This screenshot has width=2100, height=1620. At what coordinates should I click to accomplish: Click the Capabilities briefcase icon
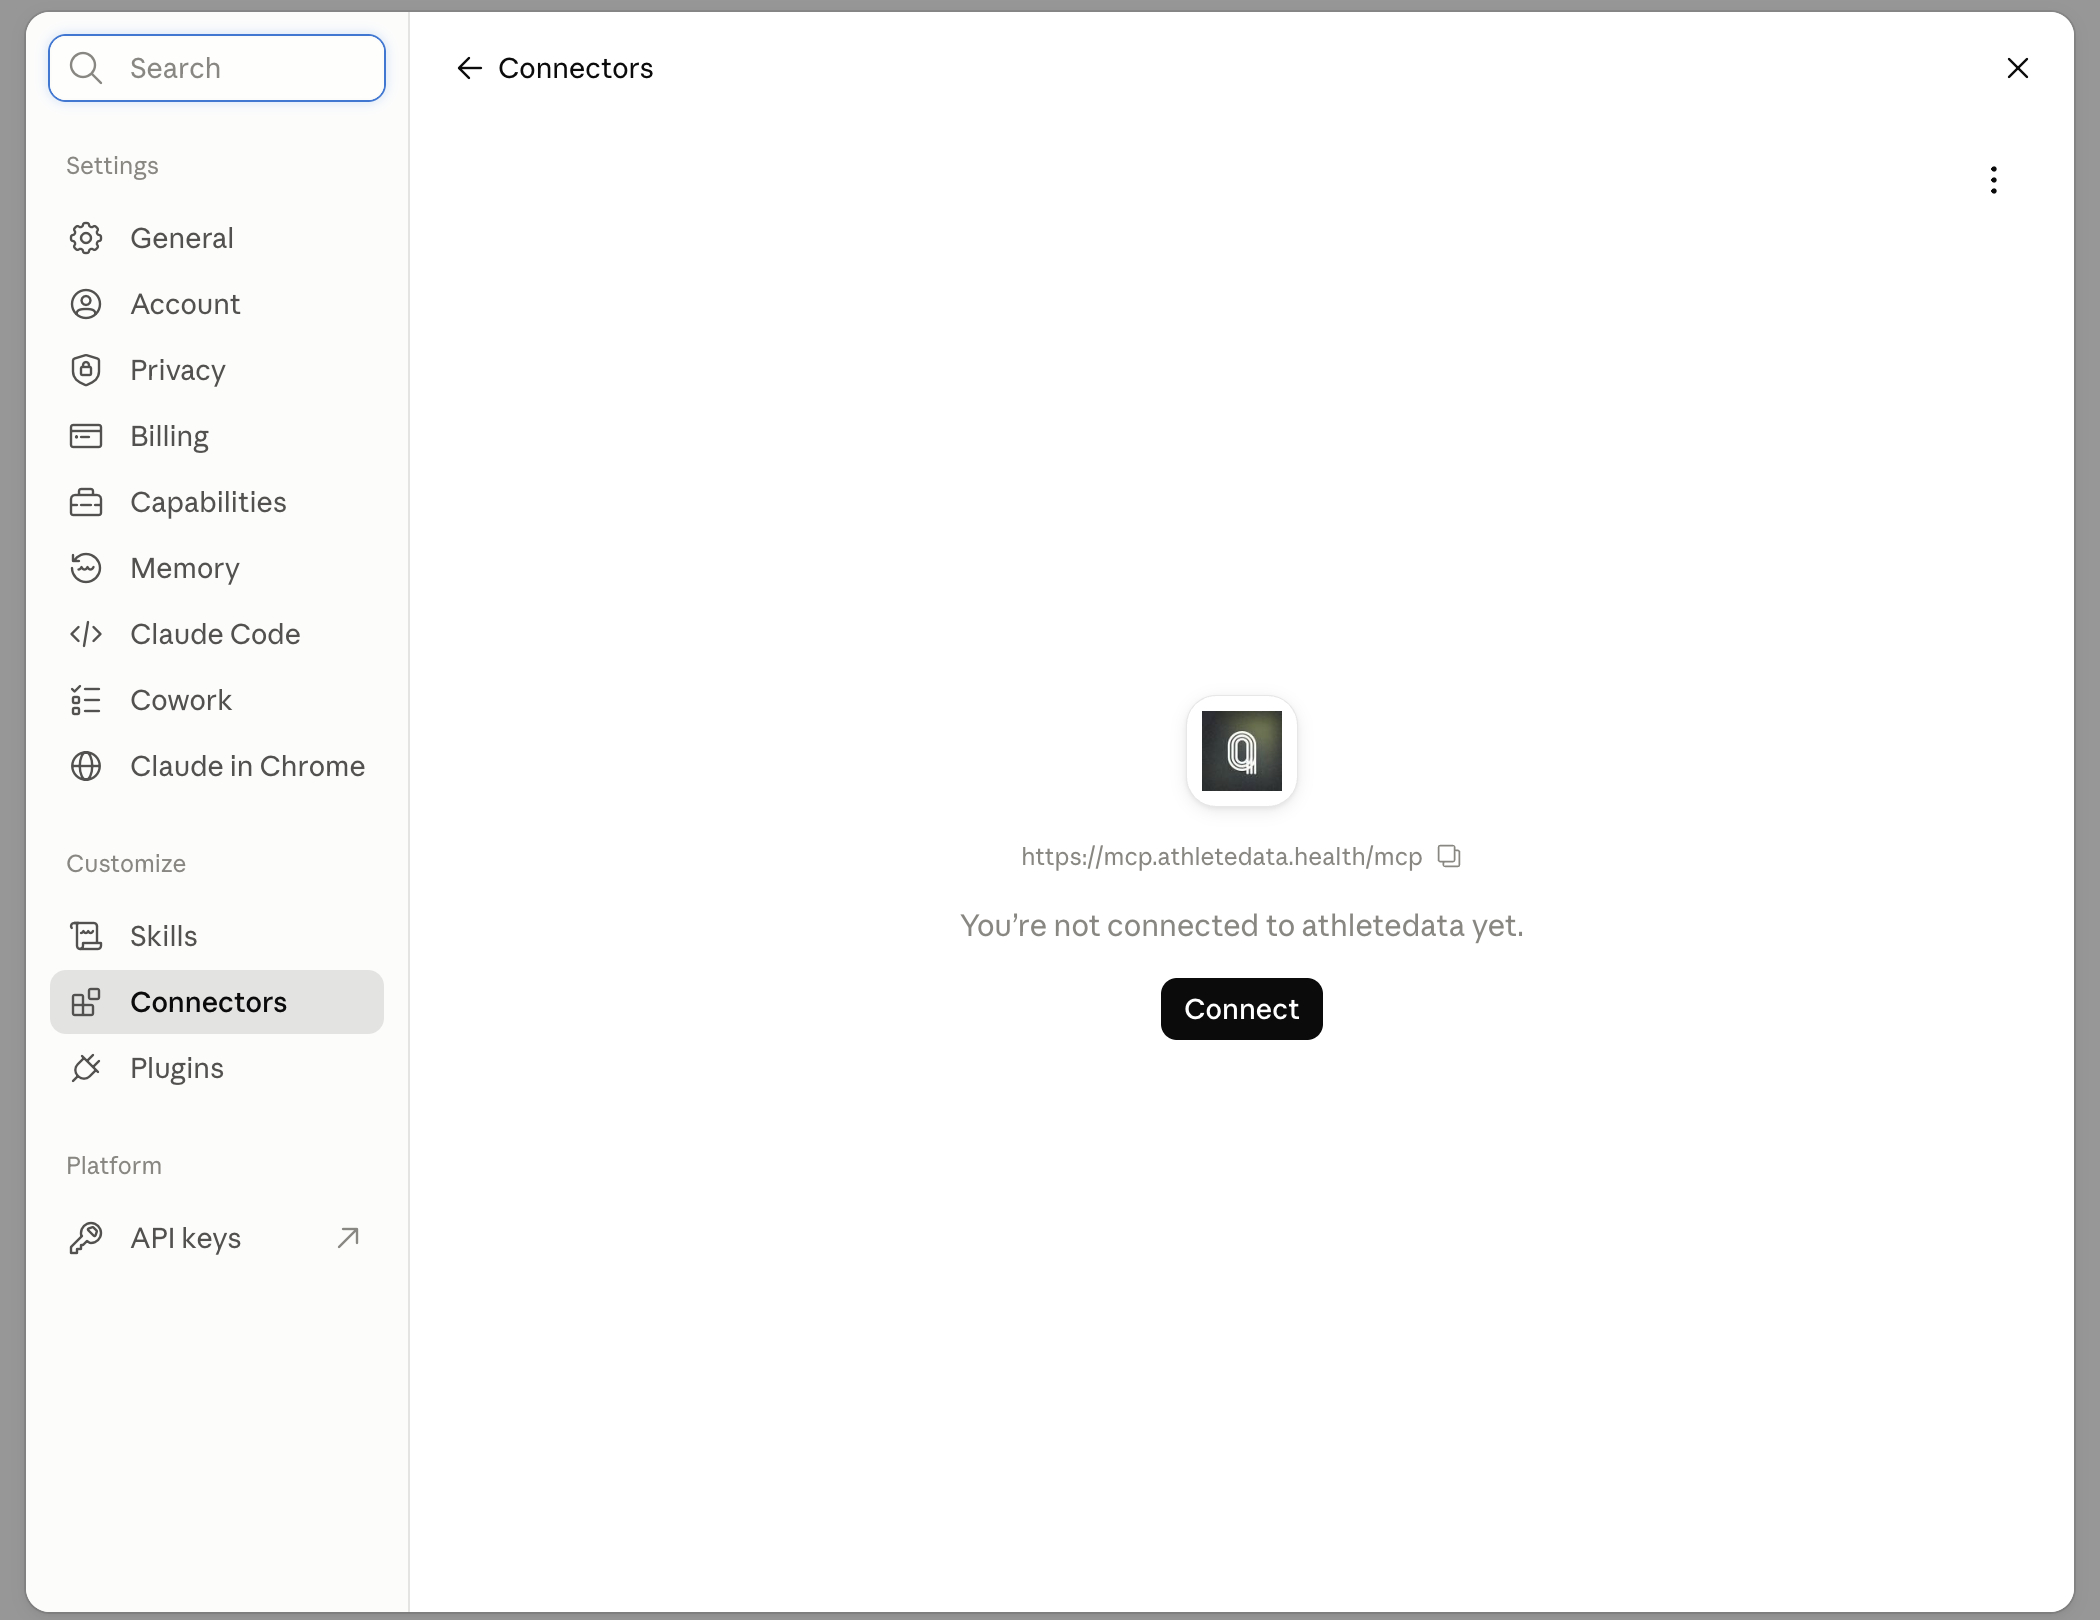point(86,502)
